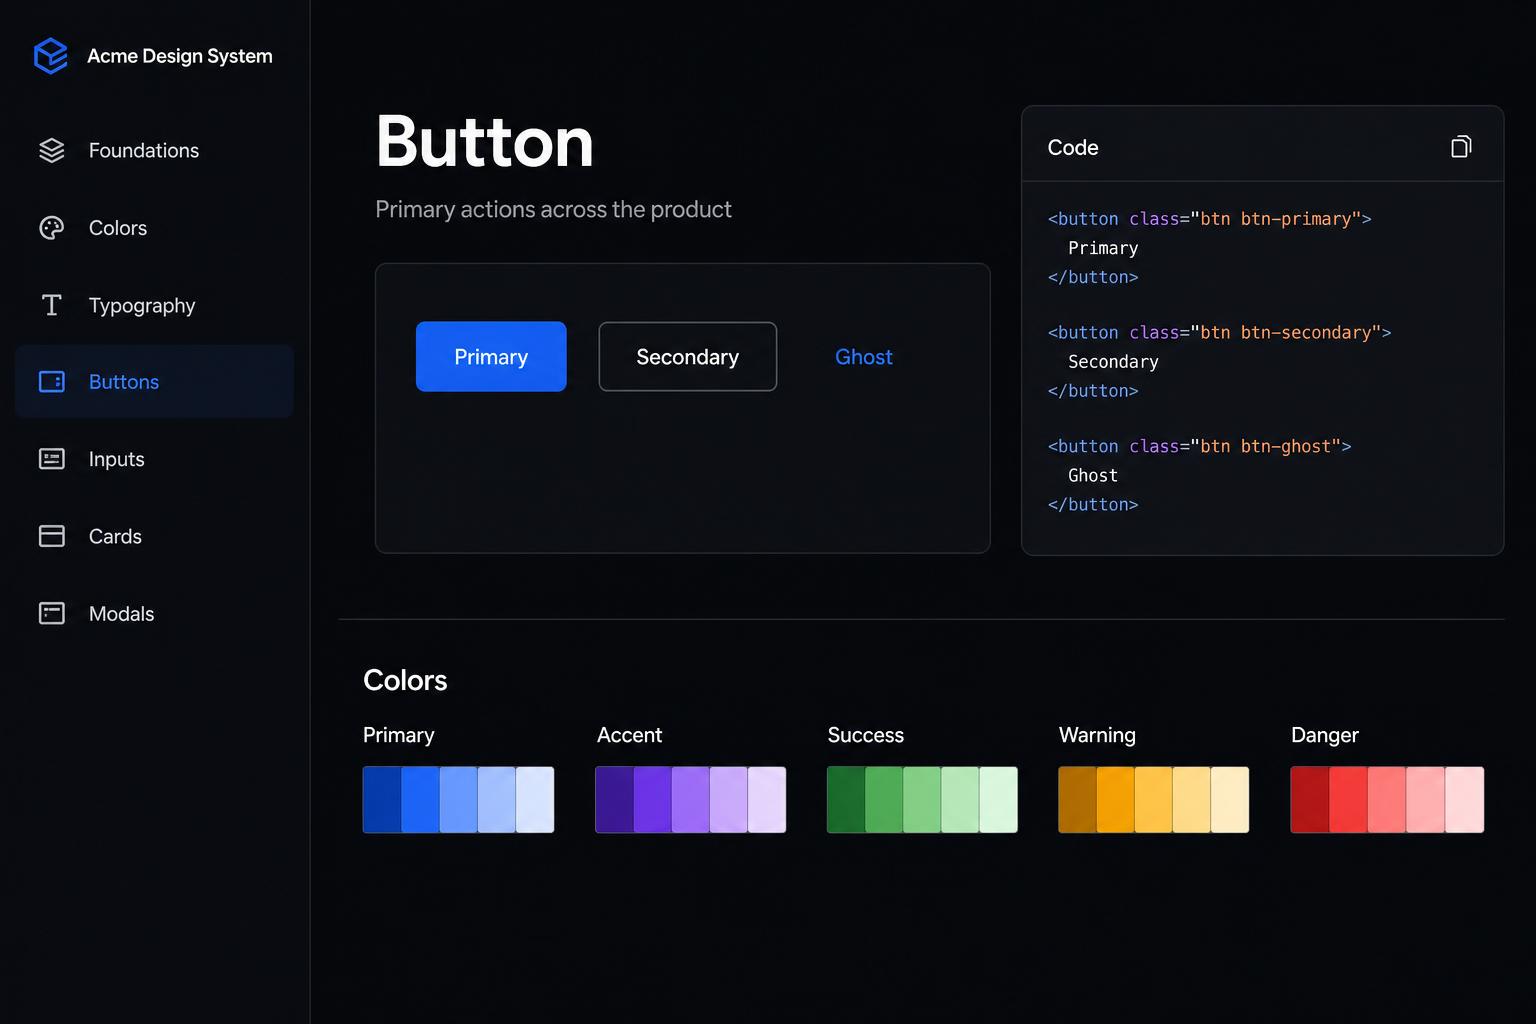
Task: Open the Cards page
Action: pyautogui.click(x=154, y=536)
